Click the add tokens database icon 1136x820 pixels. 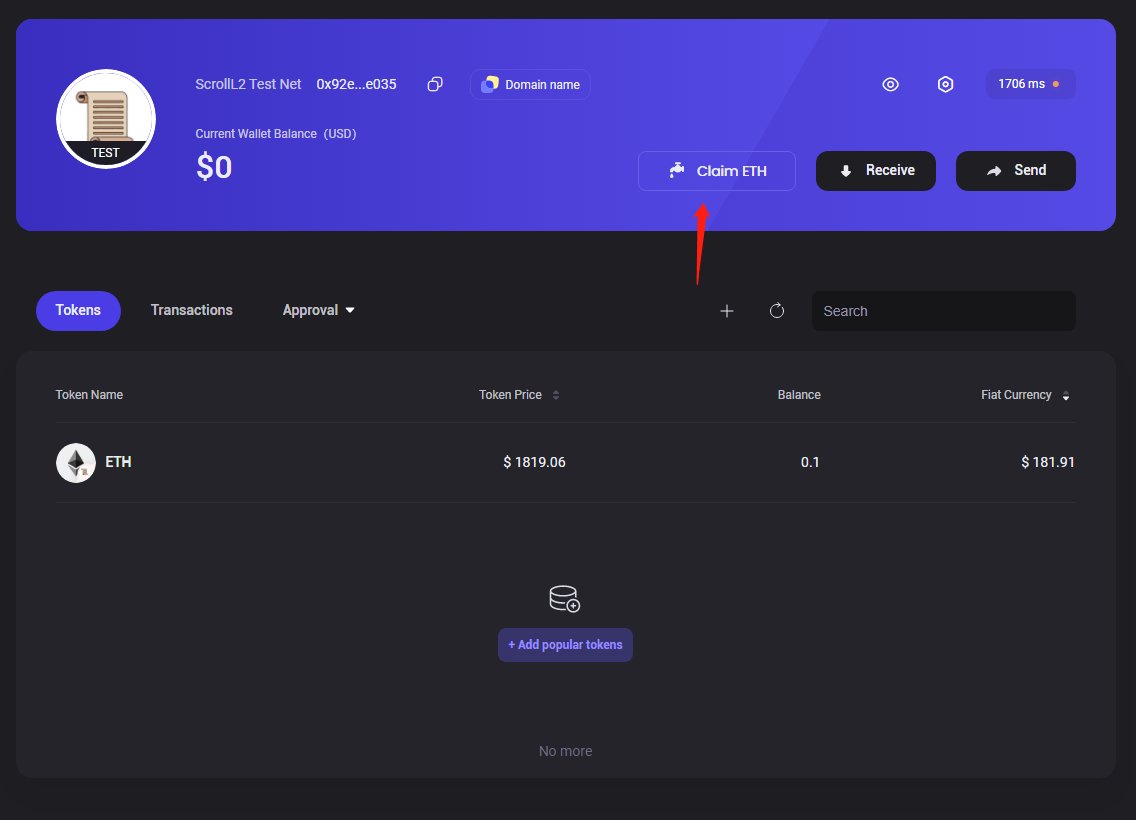click(x=564, y=598)
